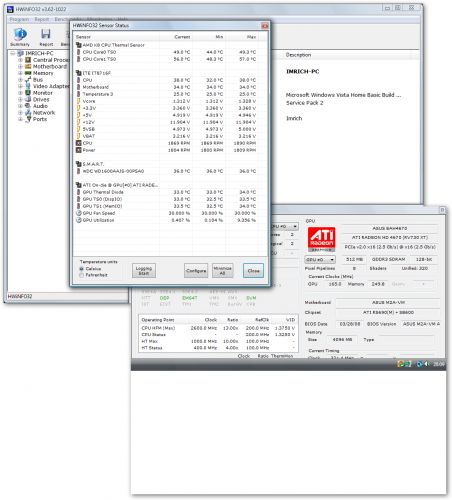Click the Vcore voltage row icon
The height and width of the screenshot is (500, 452).
point(79,101)
